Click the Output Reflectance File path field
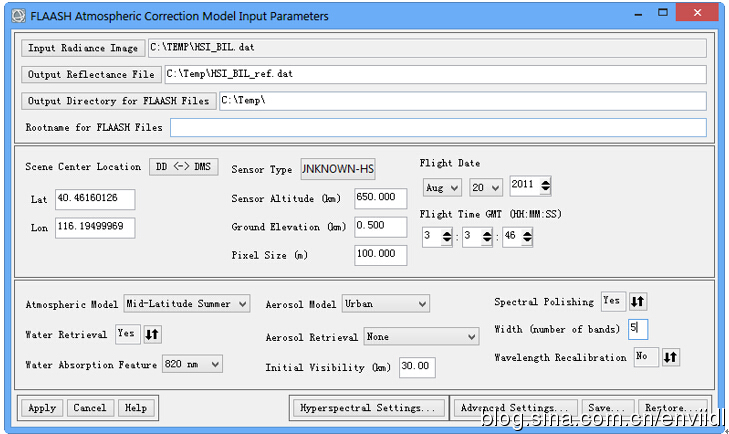The height and width of the screenshot is (434, 729). click(435, 74)
